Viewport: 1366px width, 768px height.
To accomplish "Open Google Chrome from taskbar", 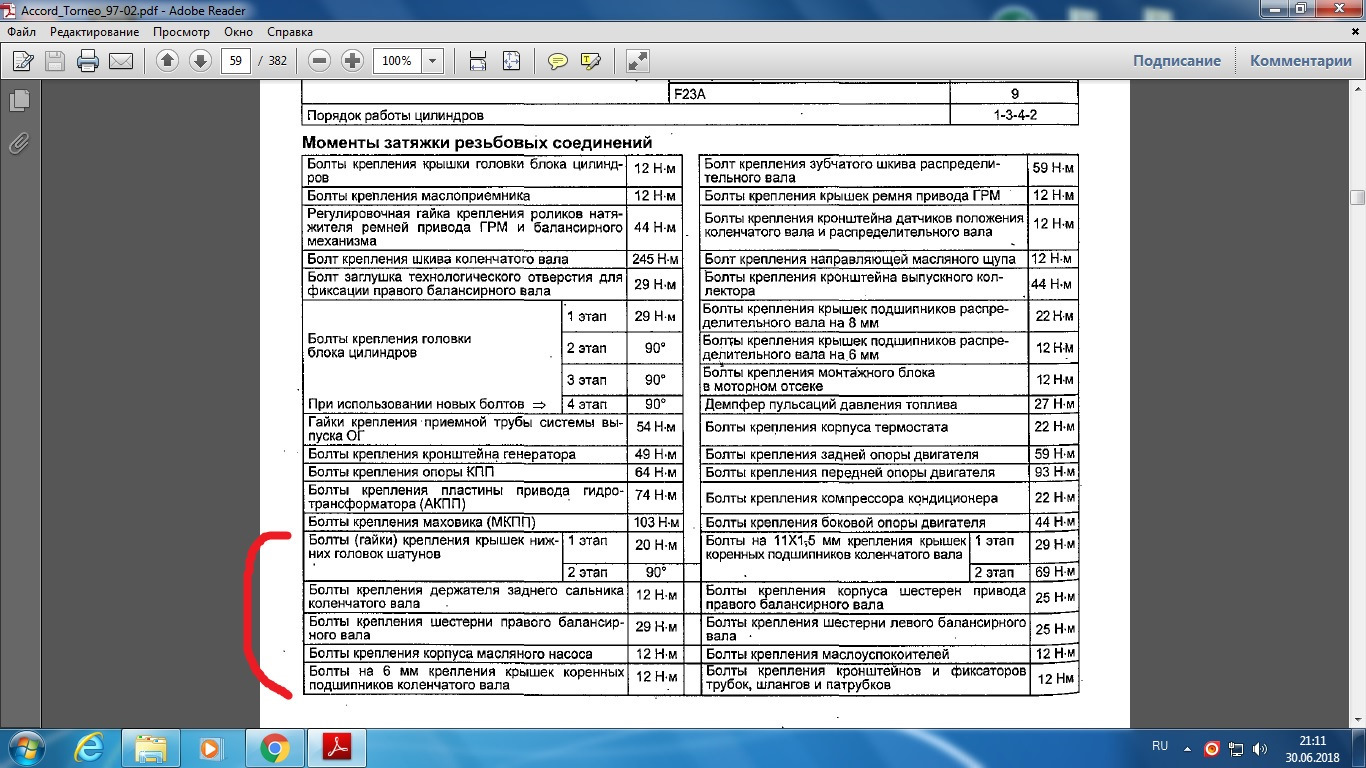I will click(x=275, y=747).
